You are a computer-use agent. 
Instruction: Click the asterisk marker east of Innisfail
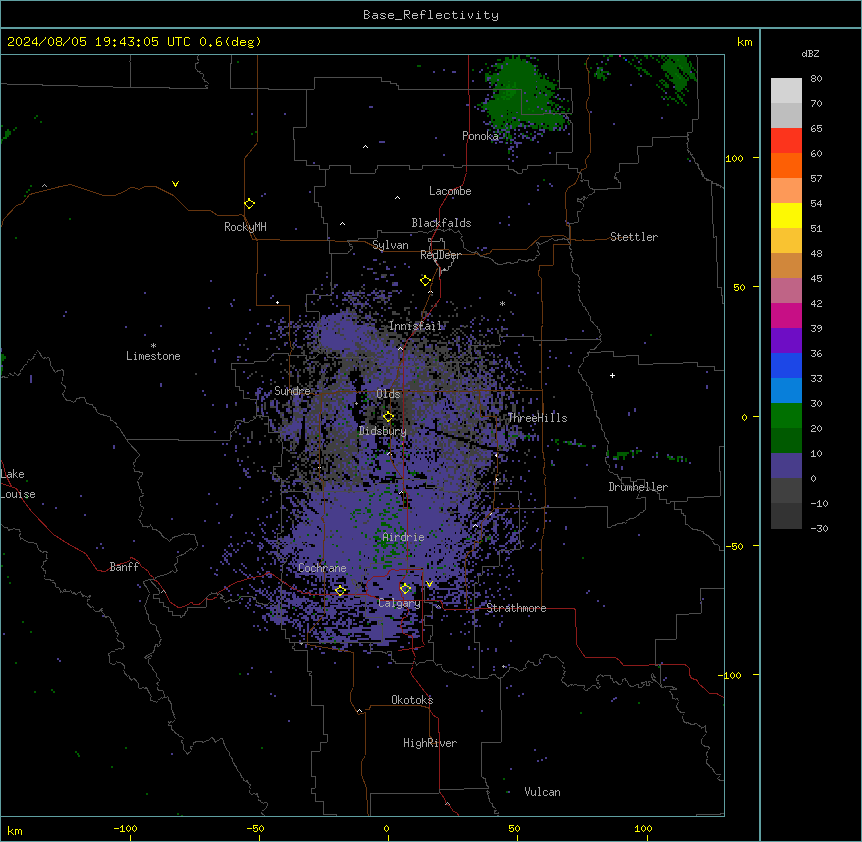click(x=502, y=303)
